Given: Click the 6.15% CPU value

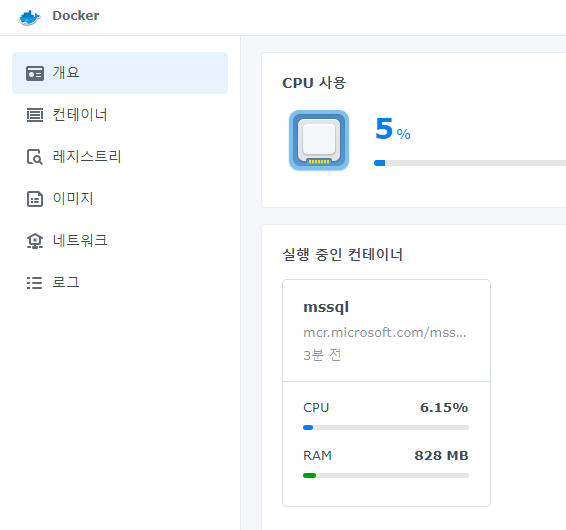Looking at the screenshot, I should coord(444,408).
